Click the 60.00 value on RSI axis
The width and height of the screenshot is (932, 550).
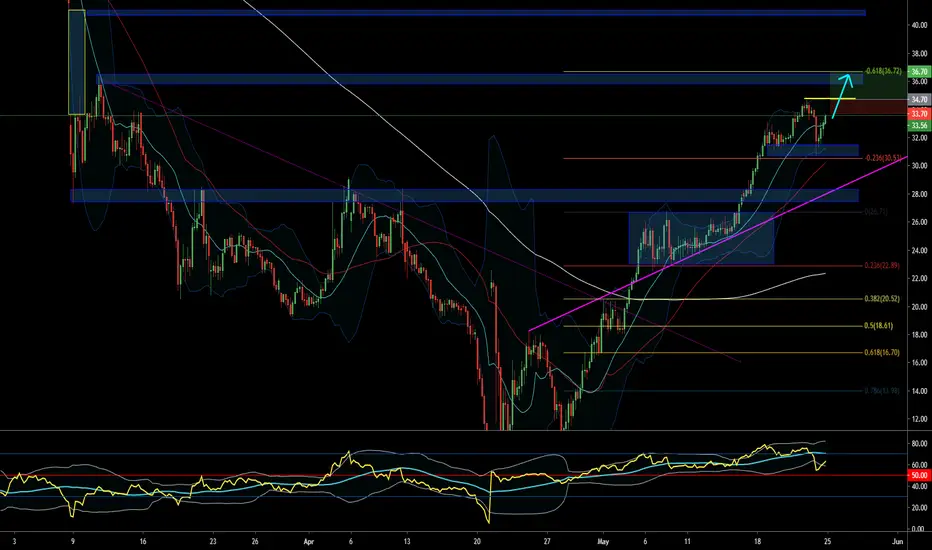pos(919,465)
